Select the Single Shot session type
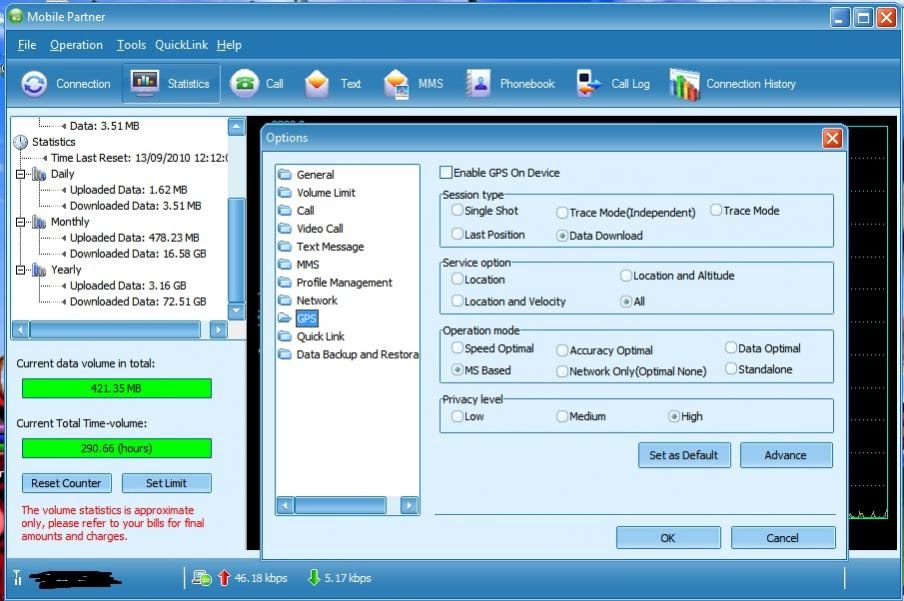904x601 pixels. tap(456, 211)
